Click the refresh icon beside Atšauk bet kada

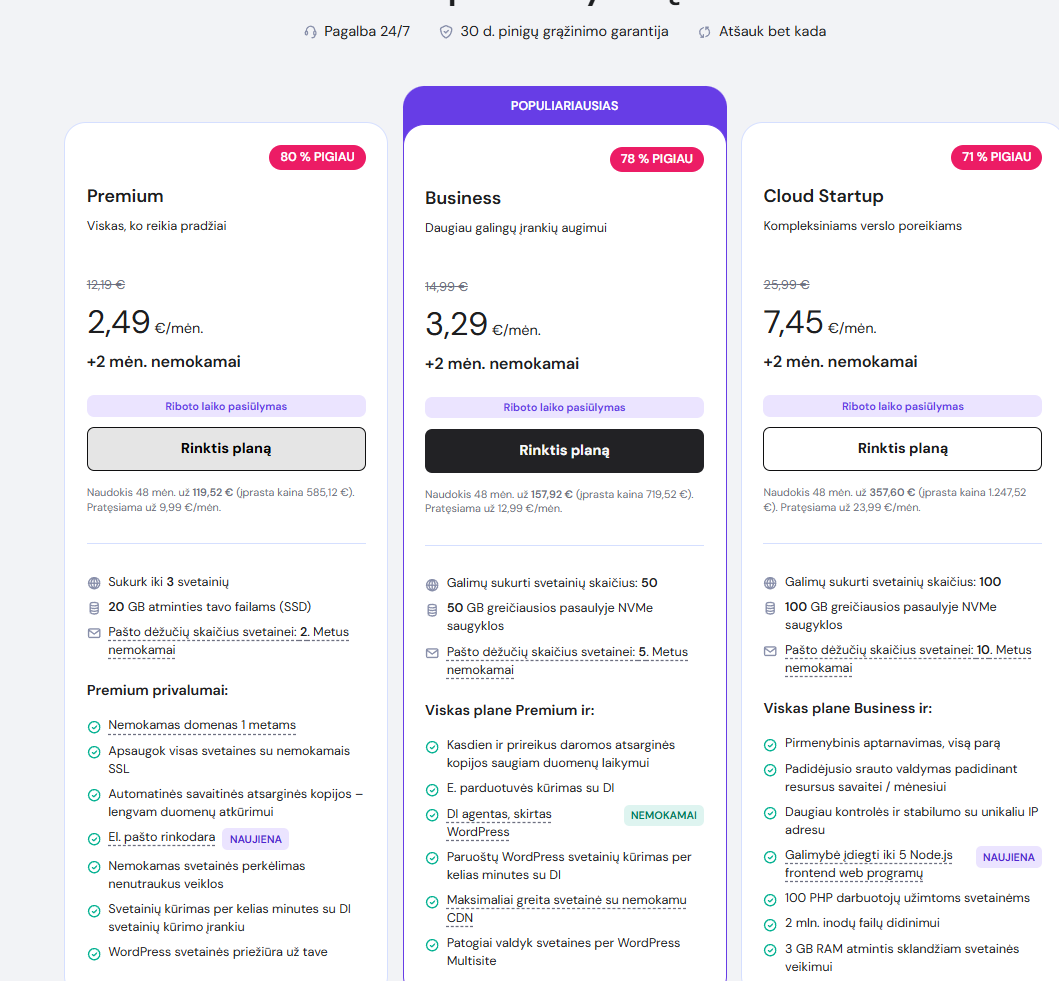705,32
